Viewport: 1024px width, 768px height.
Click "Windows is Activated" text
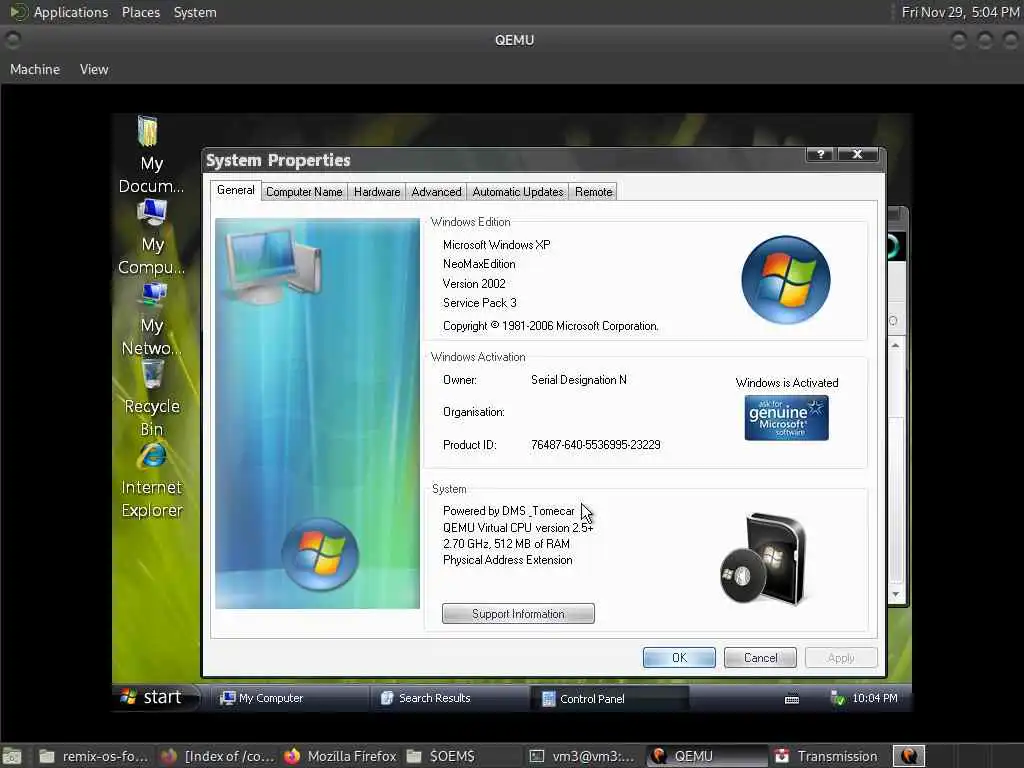coord(787,383)
